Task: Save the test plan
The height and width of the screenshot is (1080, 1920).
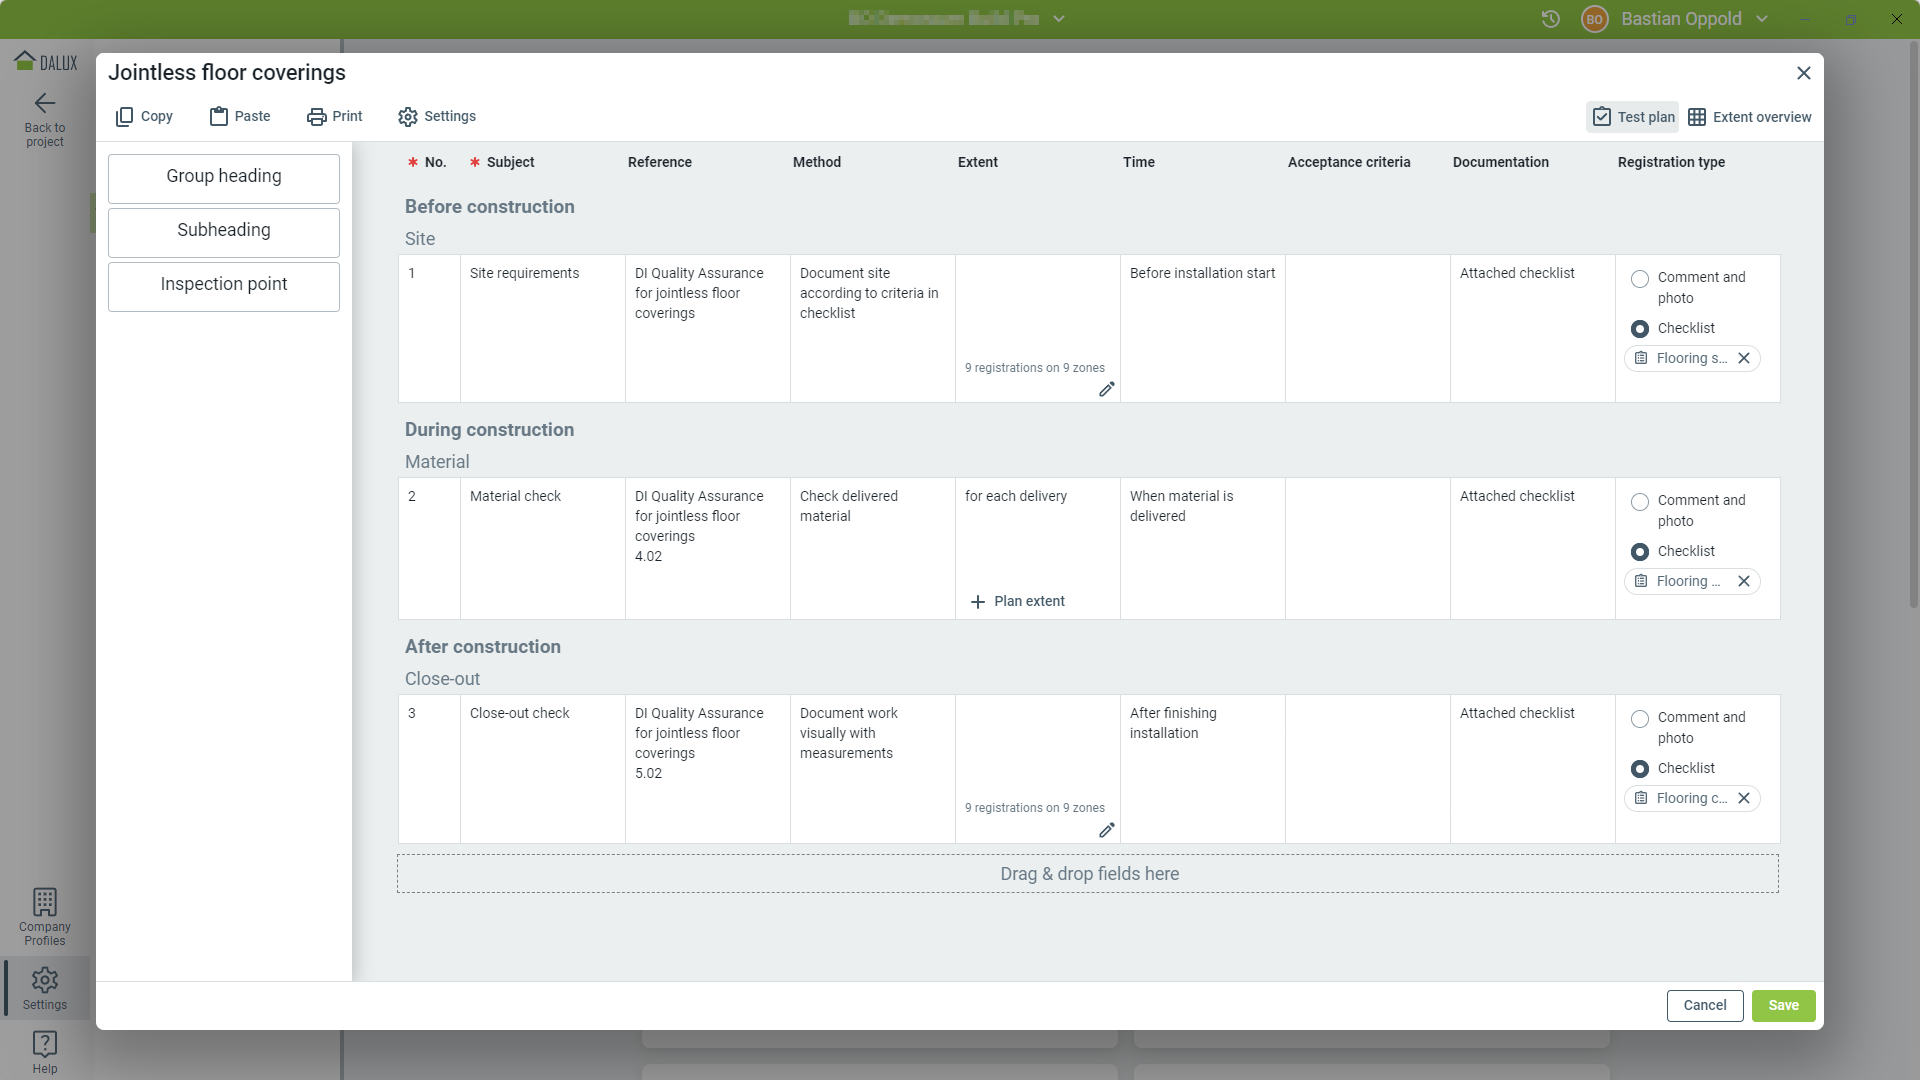Action: click(x=1782, y=1006)
